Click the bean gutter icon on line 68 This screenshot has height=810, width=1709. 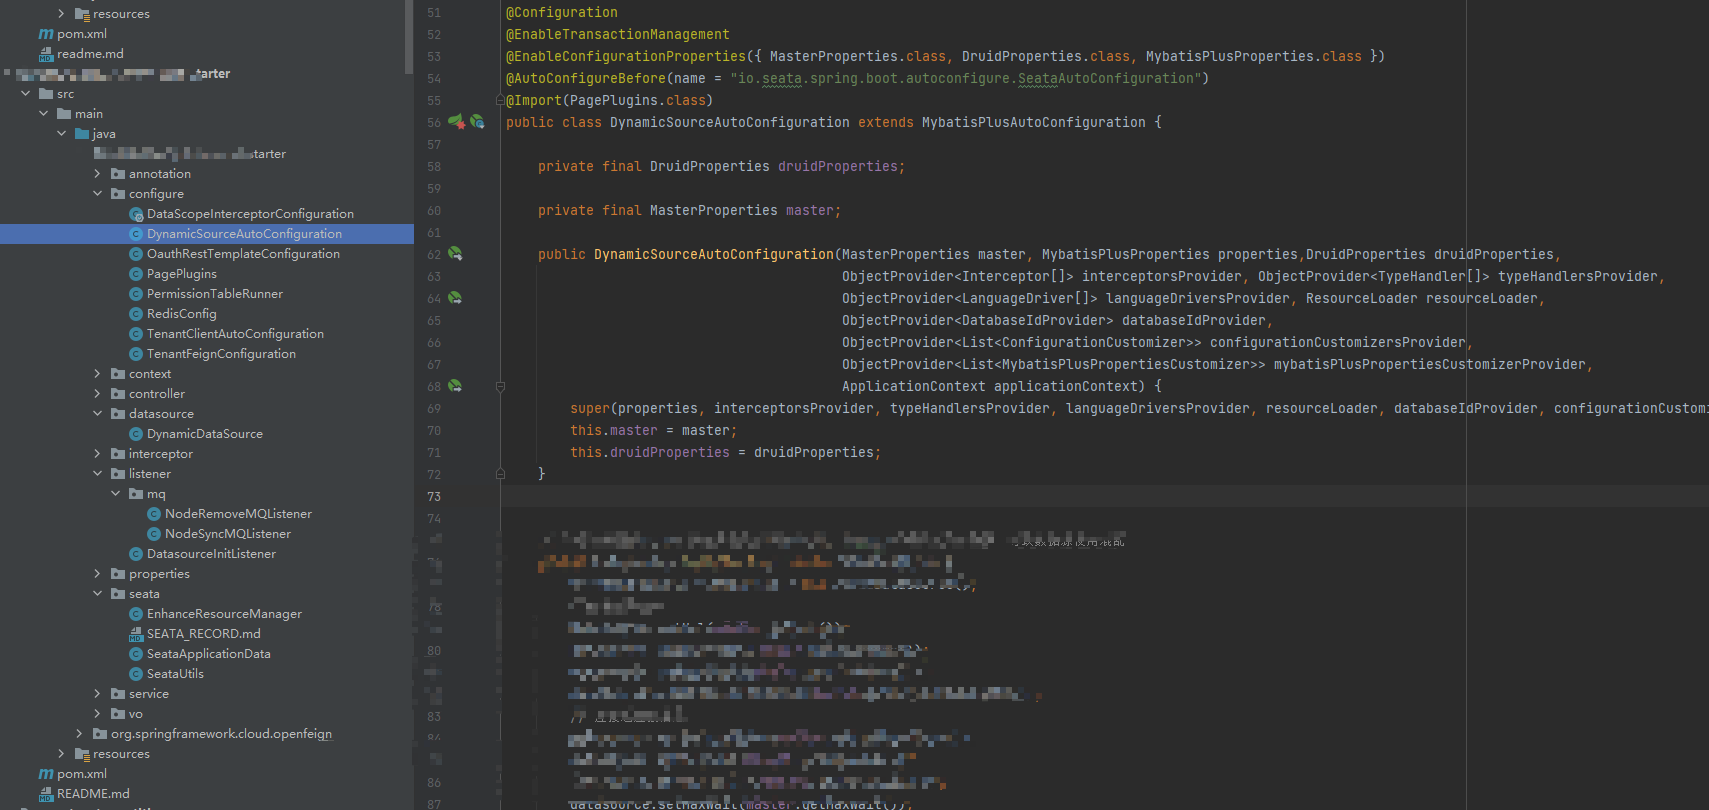(x=455, y=386)
